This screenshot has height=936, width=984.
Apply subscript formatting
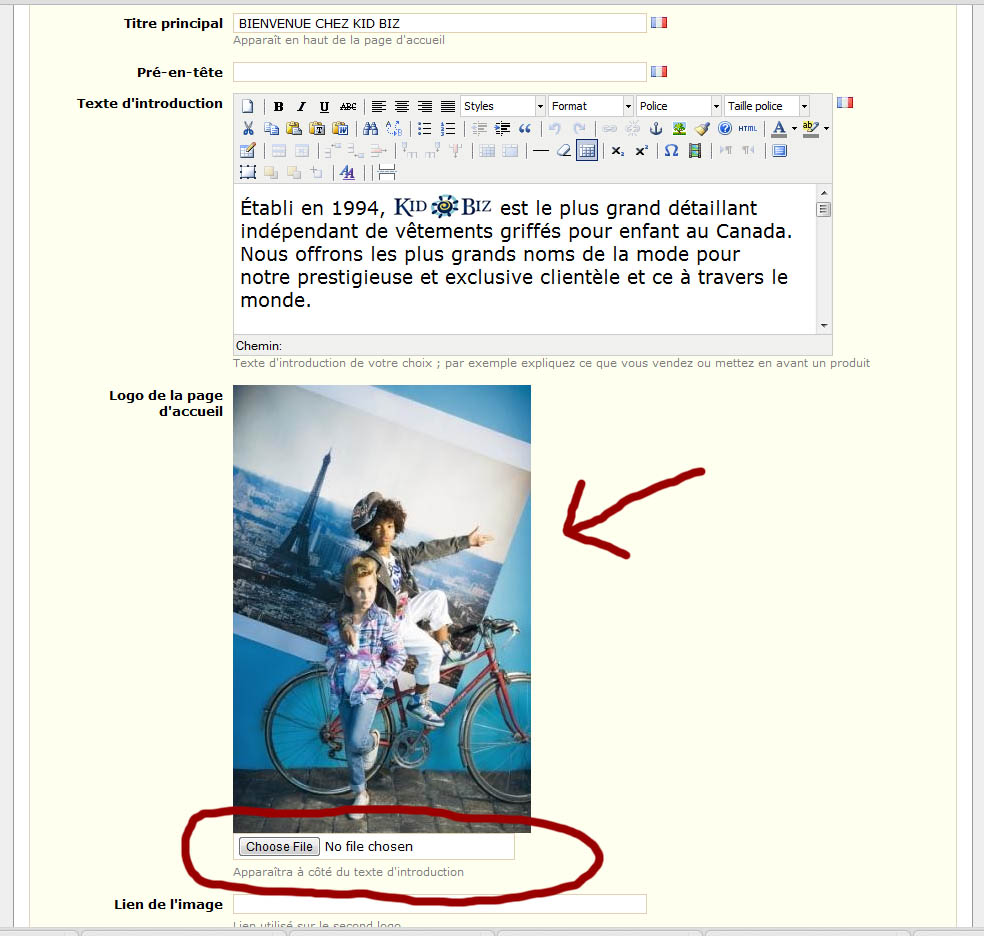[618, 151]
